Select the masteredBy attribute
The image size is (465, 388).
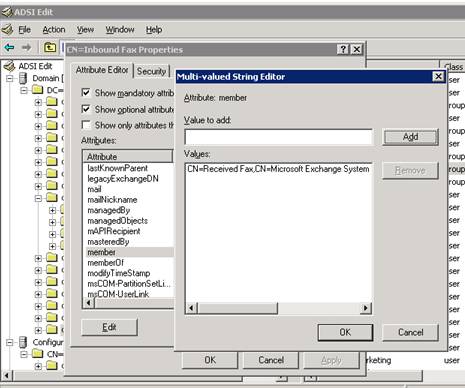pyautogui.click(x=108, y=242)
